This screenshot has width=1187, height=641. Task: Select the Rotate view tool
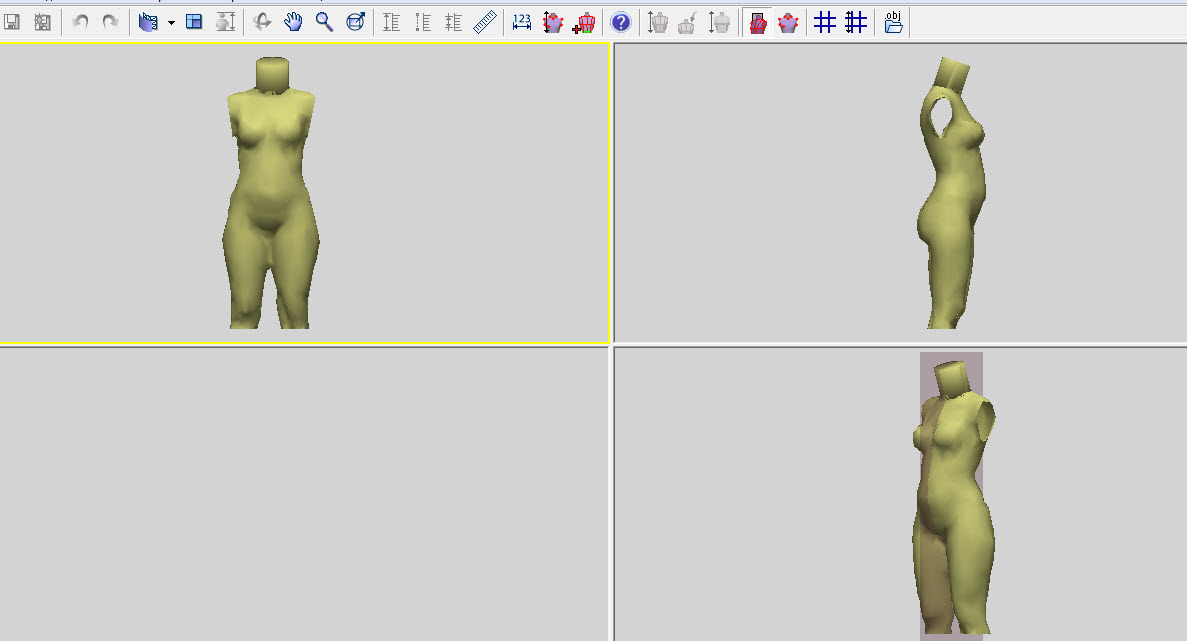tap(262, 22)
